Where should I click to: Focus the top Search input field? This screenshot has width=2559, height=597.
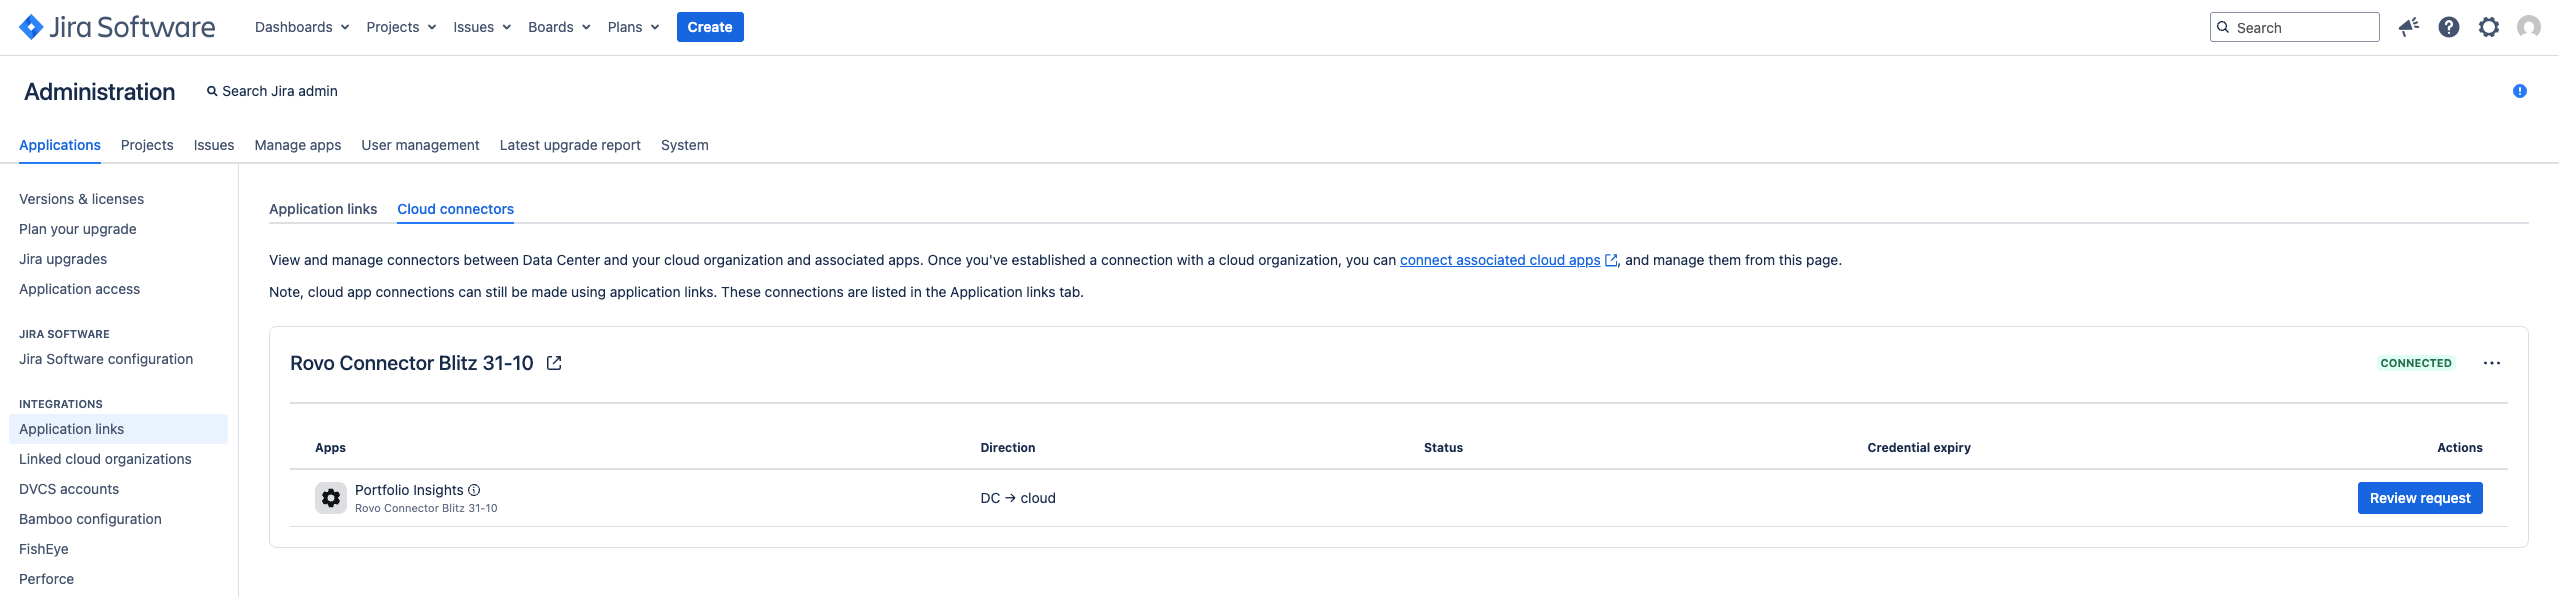(2294, 27)
